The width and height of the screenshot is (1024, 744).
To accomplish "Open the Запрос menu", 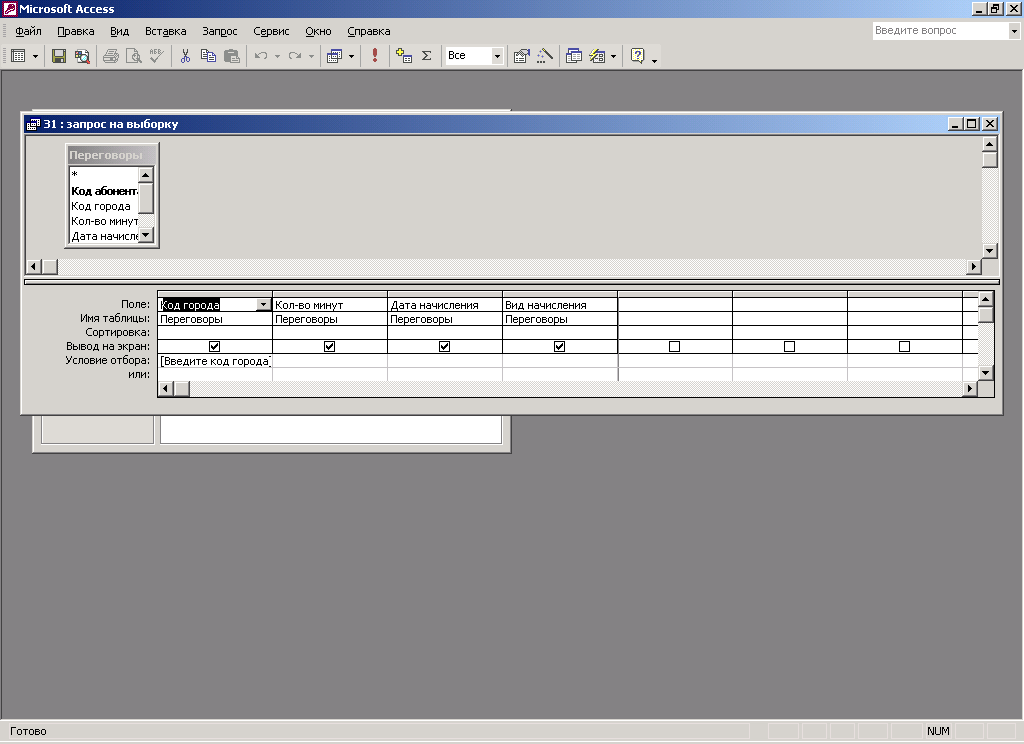I will click(219, 31).
